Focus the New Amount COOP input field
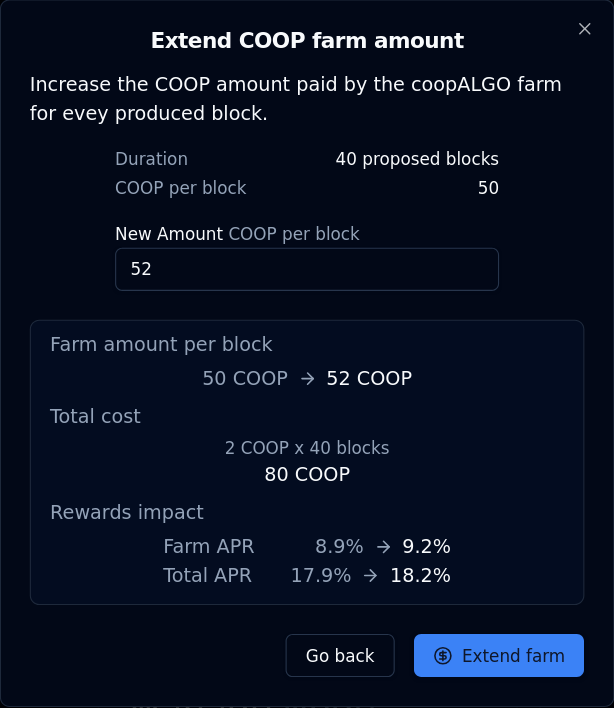The width and height of the screenshot is (614, 708). pos(306,269)
